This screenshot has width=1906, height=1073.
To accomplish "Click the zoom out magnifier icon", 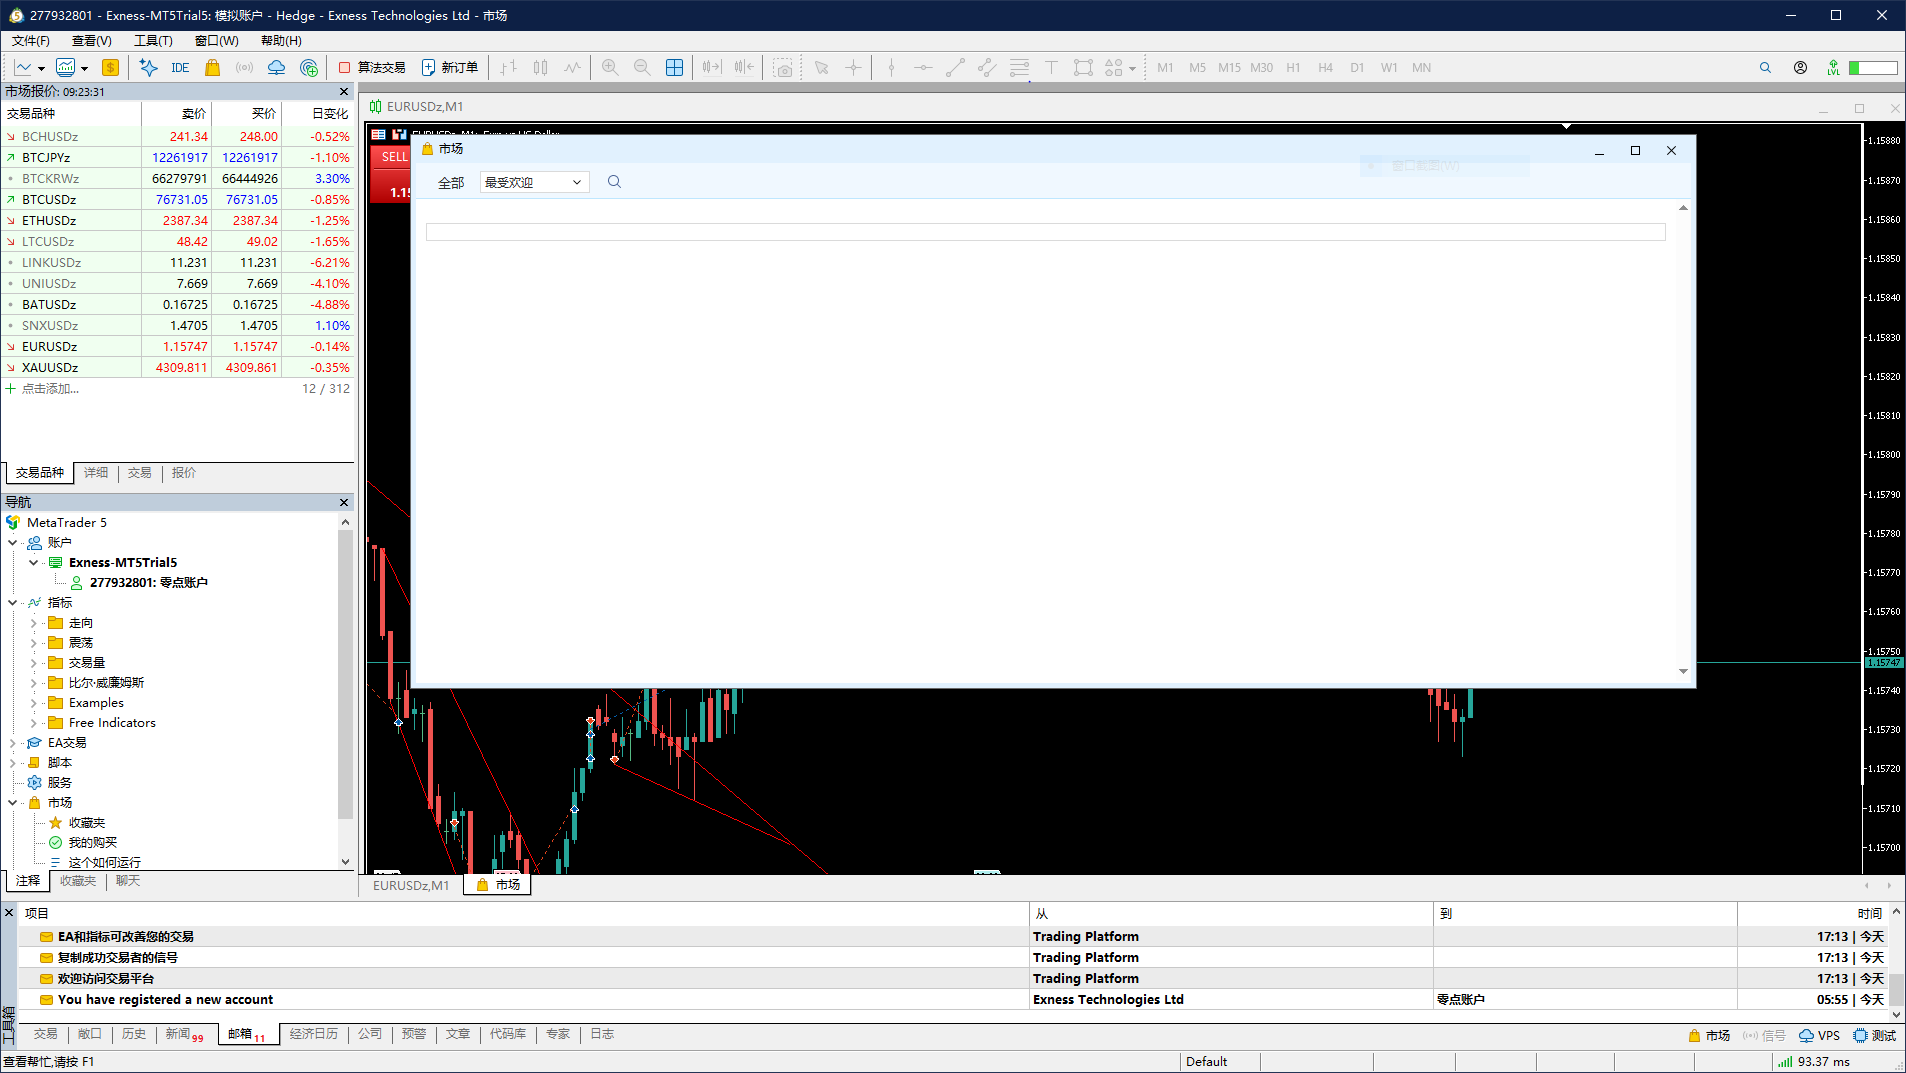I will [642, 67].
